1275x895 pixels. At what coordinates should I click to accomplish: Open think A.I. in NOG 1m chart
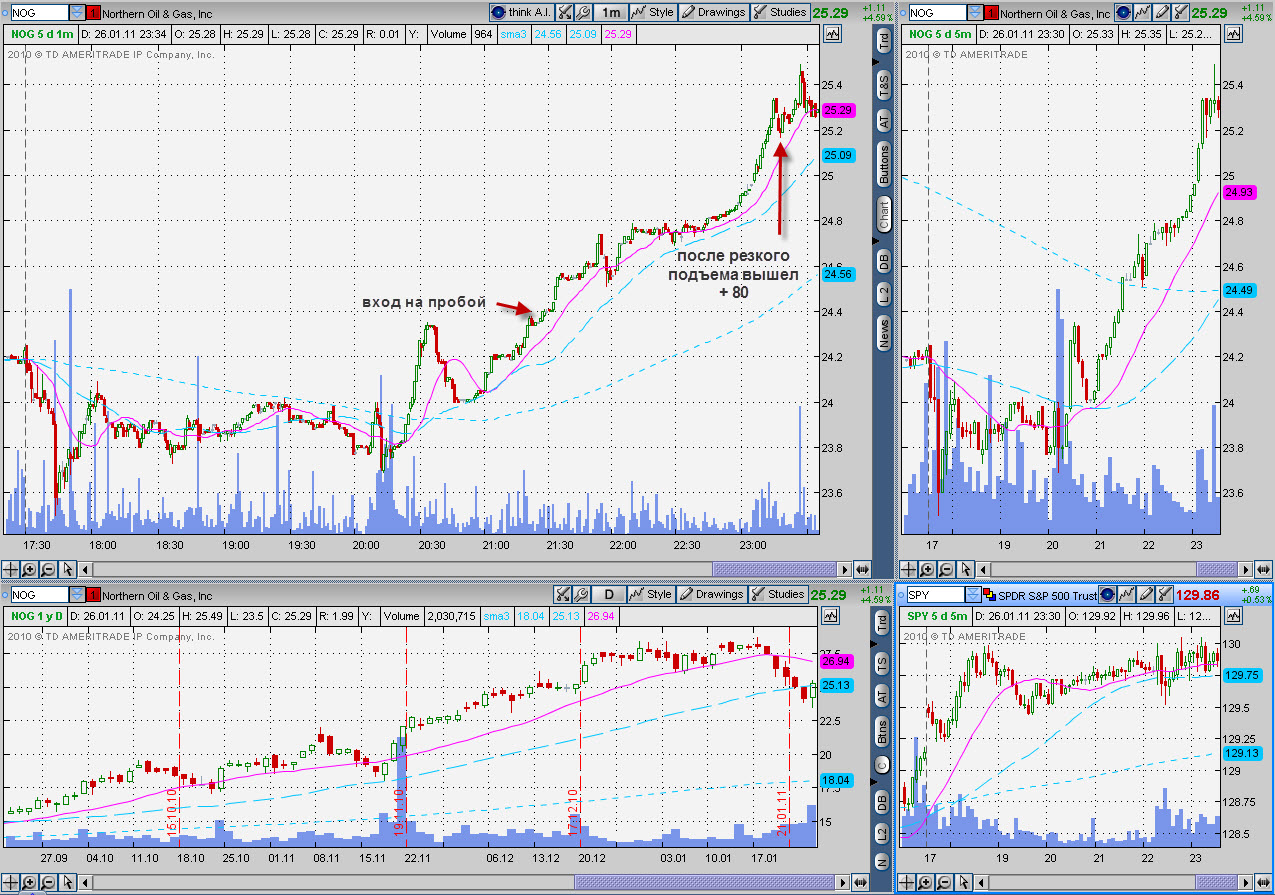[x=520, y=12]
